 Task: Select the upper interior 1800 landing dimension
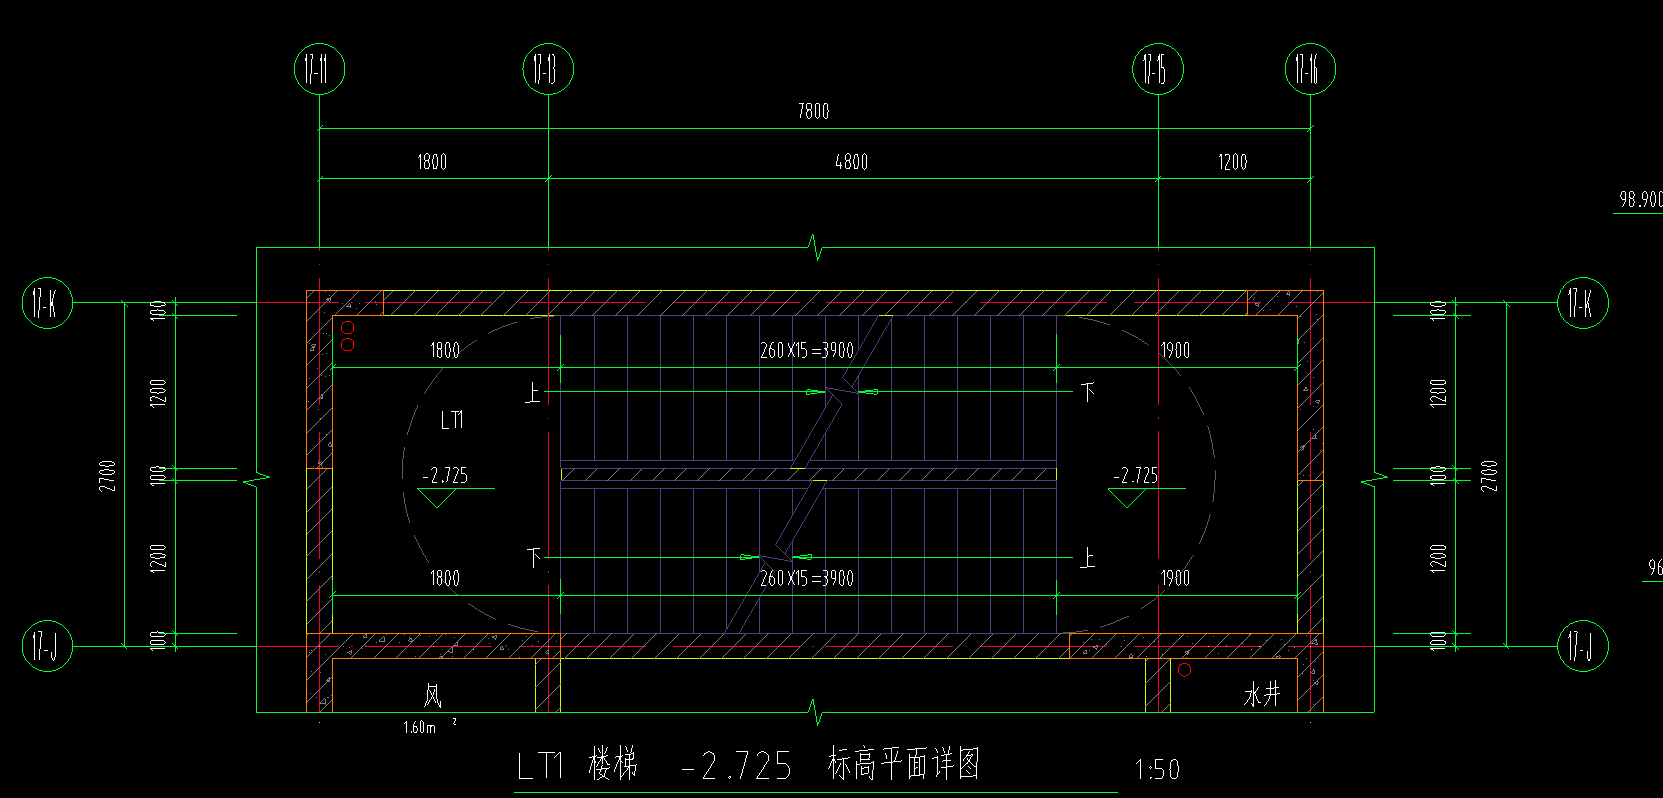coord(445,350)
